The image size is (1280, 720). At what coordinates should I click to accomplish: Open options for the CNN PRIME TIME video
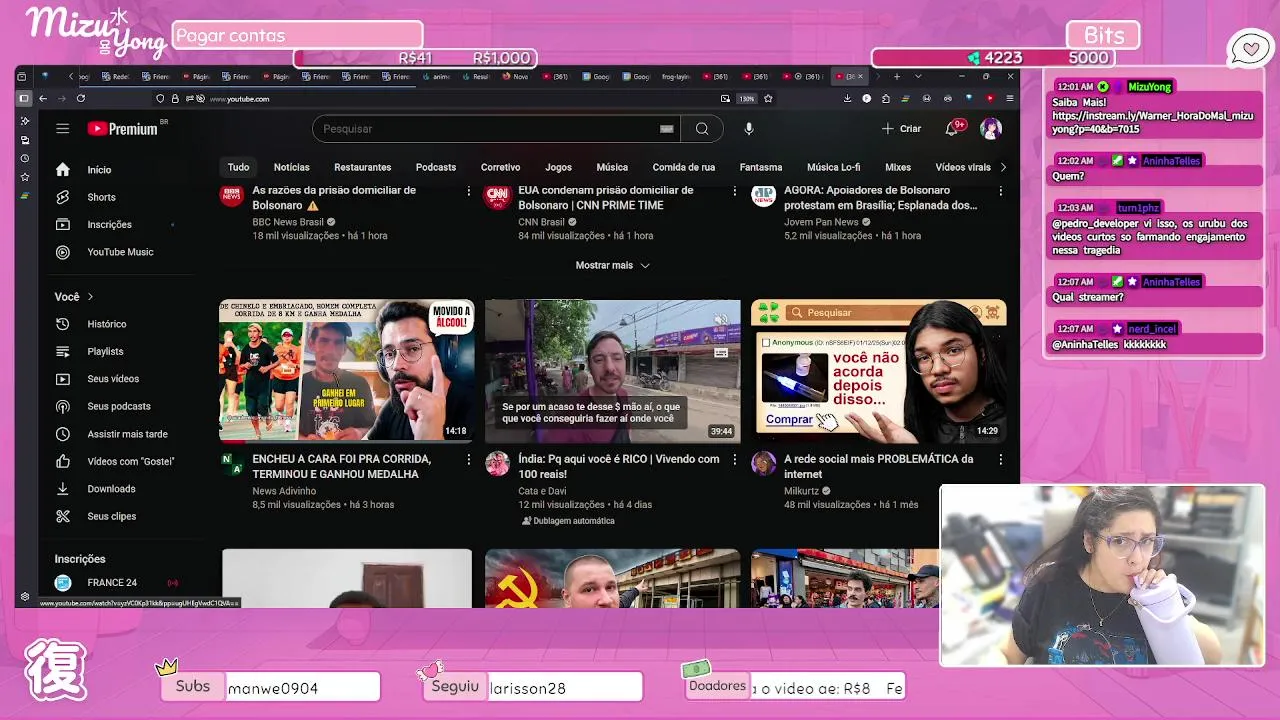(734, 191)
